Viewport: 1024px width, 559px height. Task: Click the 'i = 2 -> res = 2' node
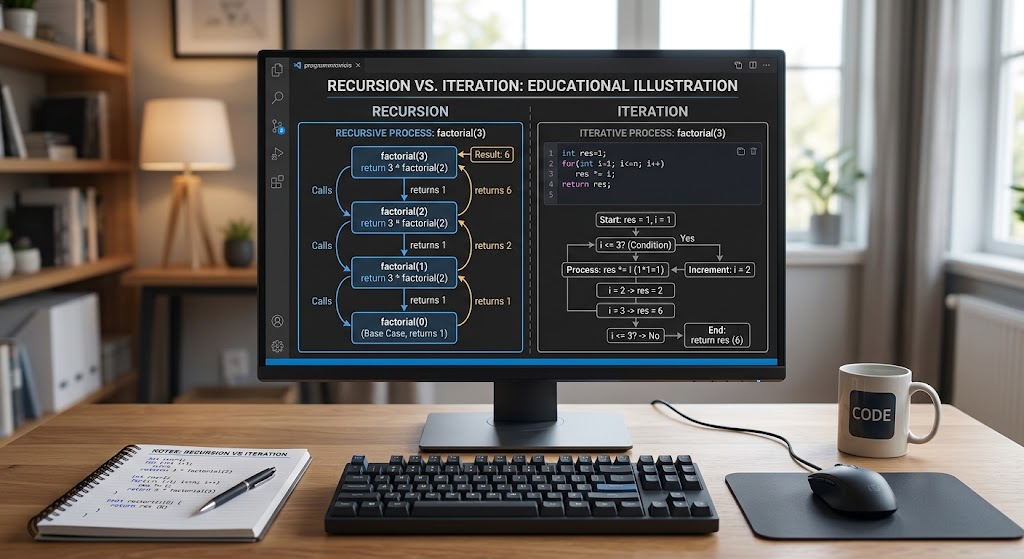[x=635, y=291]
